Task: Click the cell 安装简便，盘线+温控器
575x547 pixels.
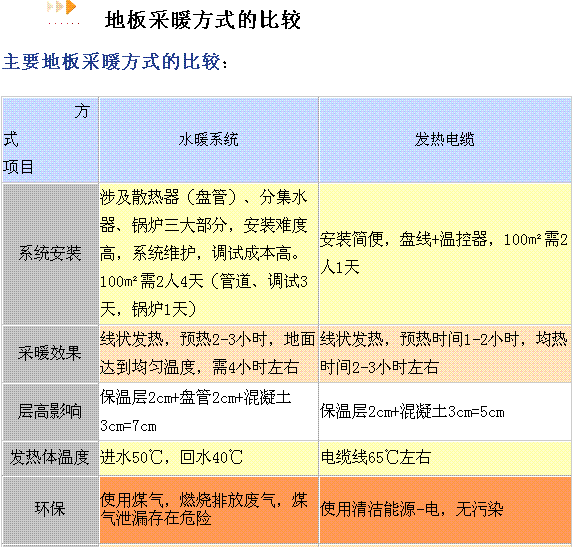Action: tap(445, 254)
